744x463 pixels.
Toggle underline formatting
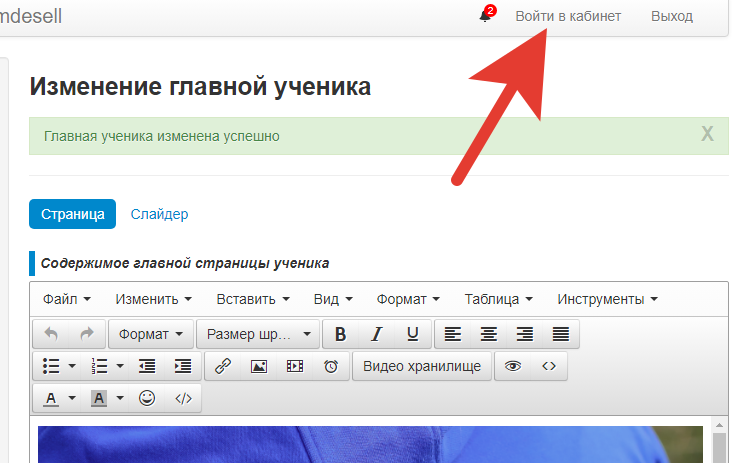click(x=412, y=334)
